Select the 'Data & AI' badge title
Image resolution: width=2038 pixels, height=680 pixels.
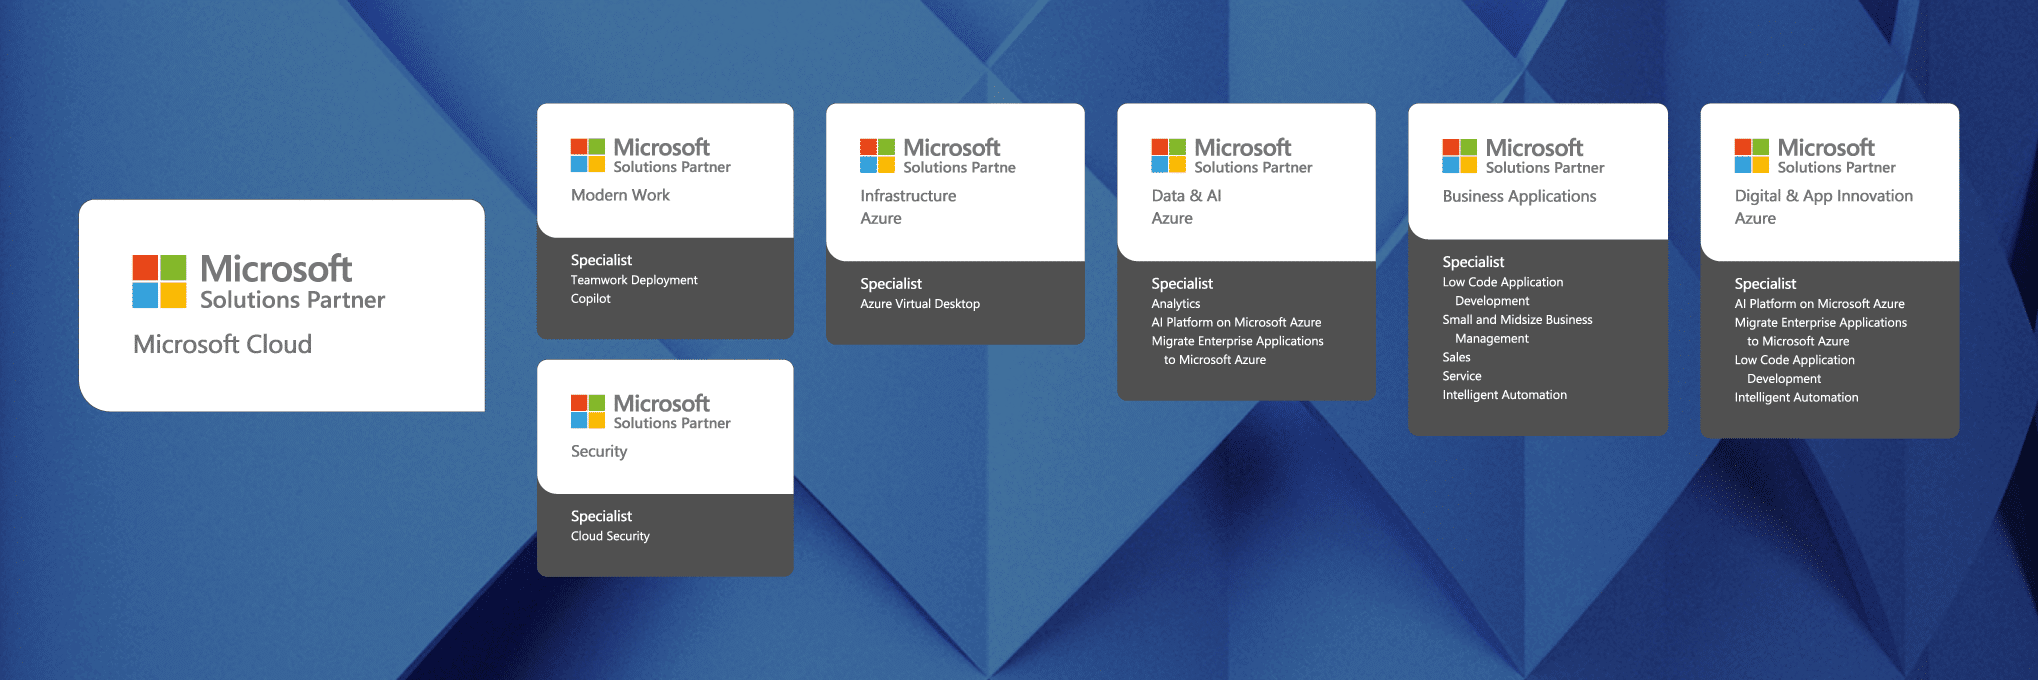point(1186,196)
